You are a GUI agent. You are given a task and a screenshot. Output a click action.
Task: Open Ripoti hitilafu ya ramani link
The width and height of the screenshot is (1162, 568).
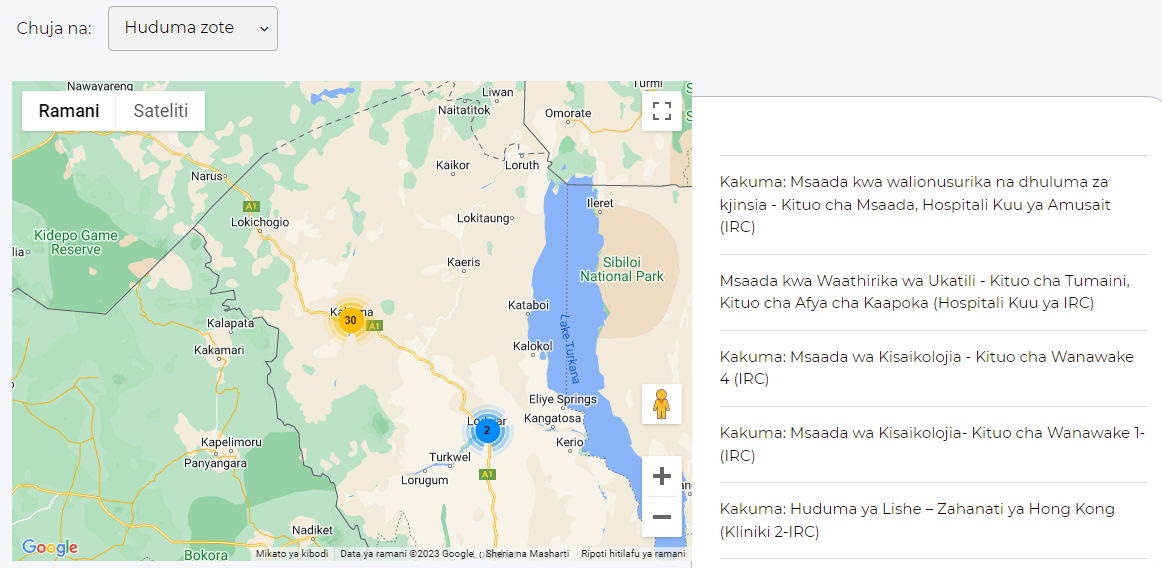pos(633,554)
